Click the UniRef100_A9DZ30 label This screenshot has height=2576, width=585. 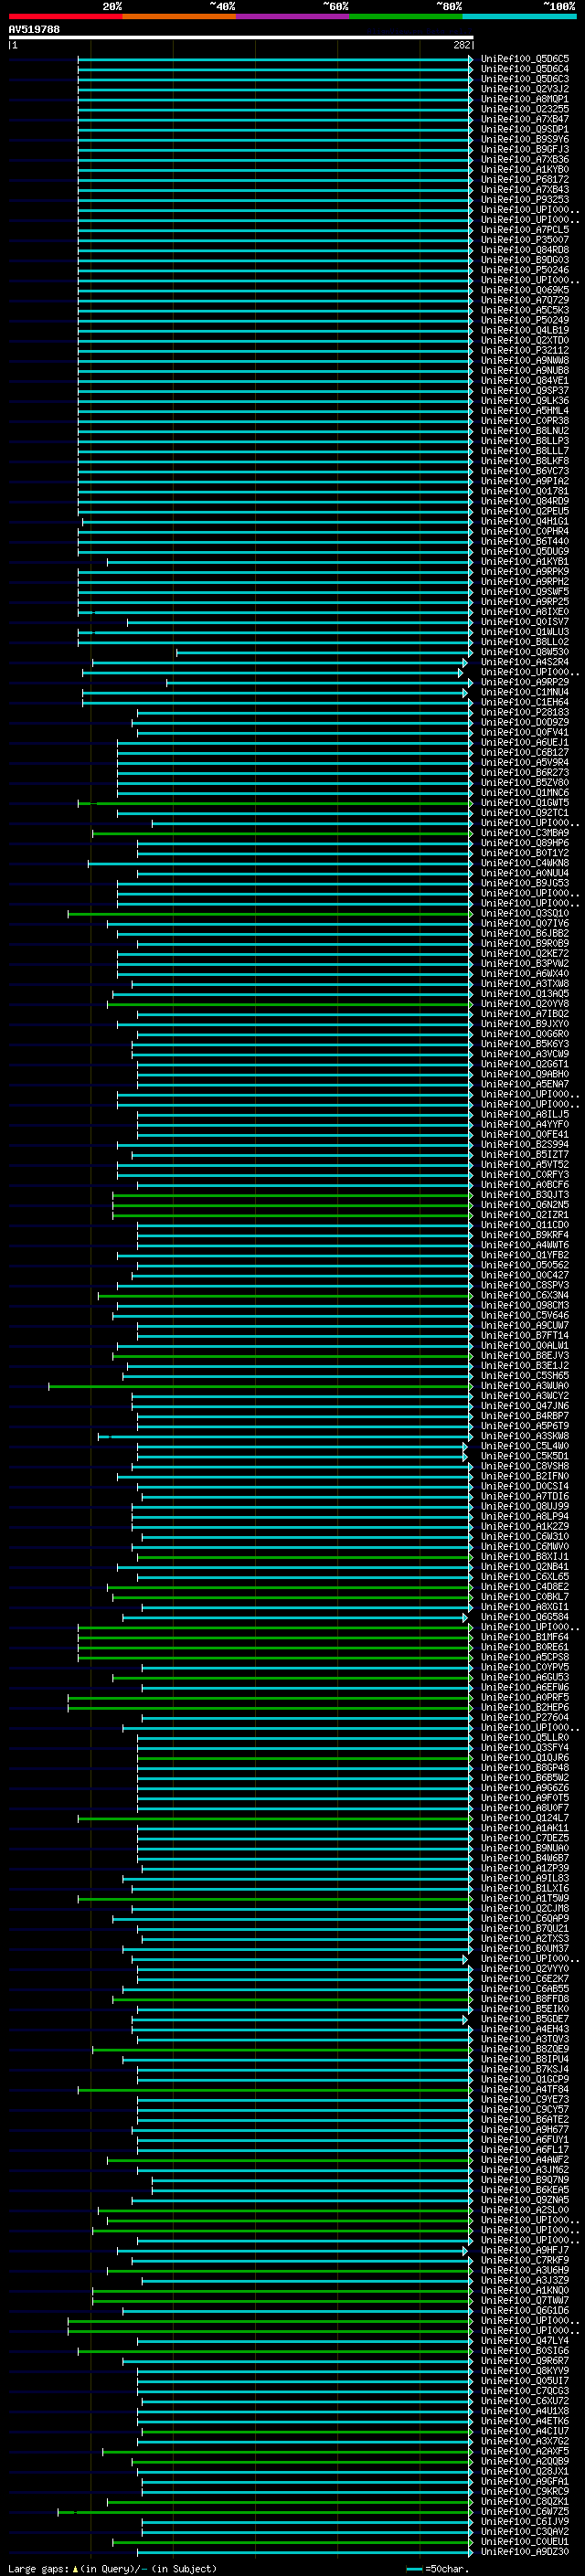[525, 2551]
